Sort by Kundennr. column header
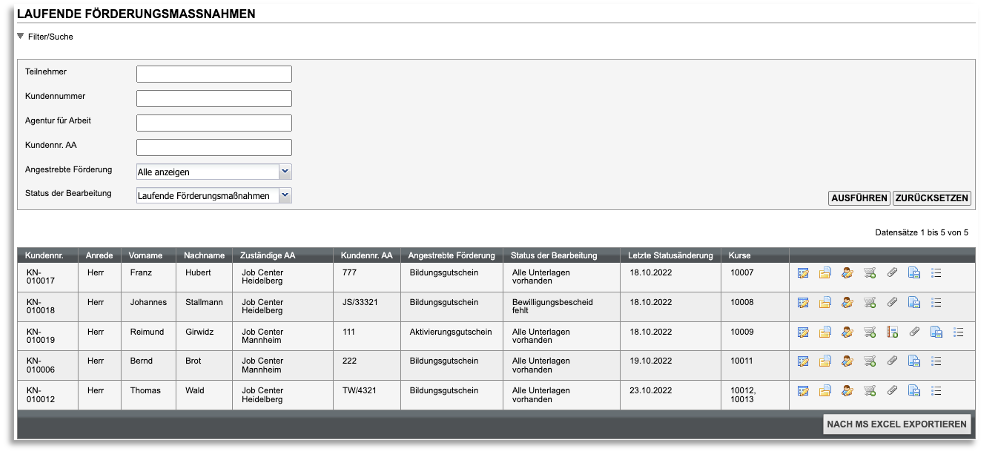This screenshot has height=454, width=982. click(43, 255)
